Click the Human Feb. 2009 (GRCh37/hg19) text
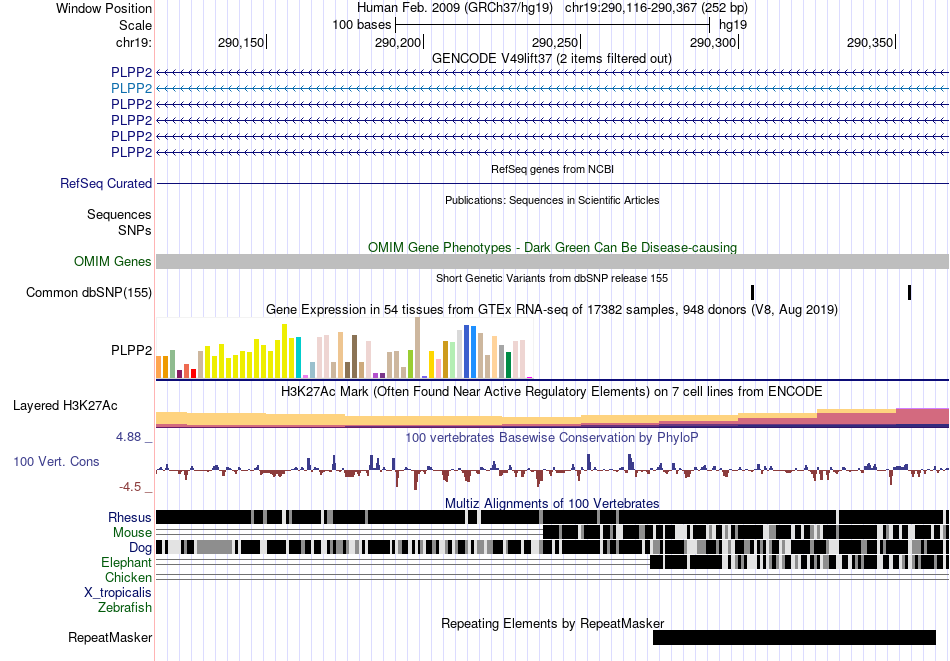The width and height of the screenshot is (950, 661). pos(454,8)
